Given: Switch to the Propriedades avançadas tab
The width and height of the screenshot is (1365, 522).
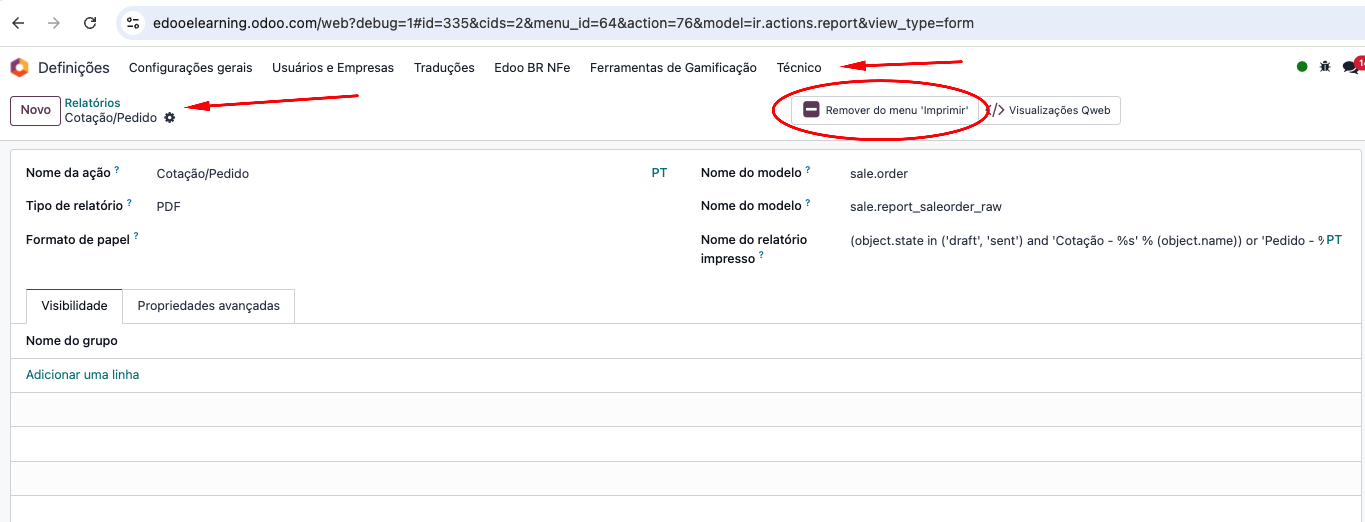Looking at the screenshot, I should click(x=209, y=306).
